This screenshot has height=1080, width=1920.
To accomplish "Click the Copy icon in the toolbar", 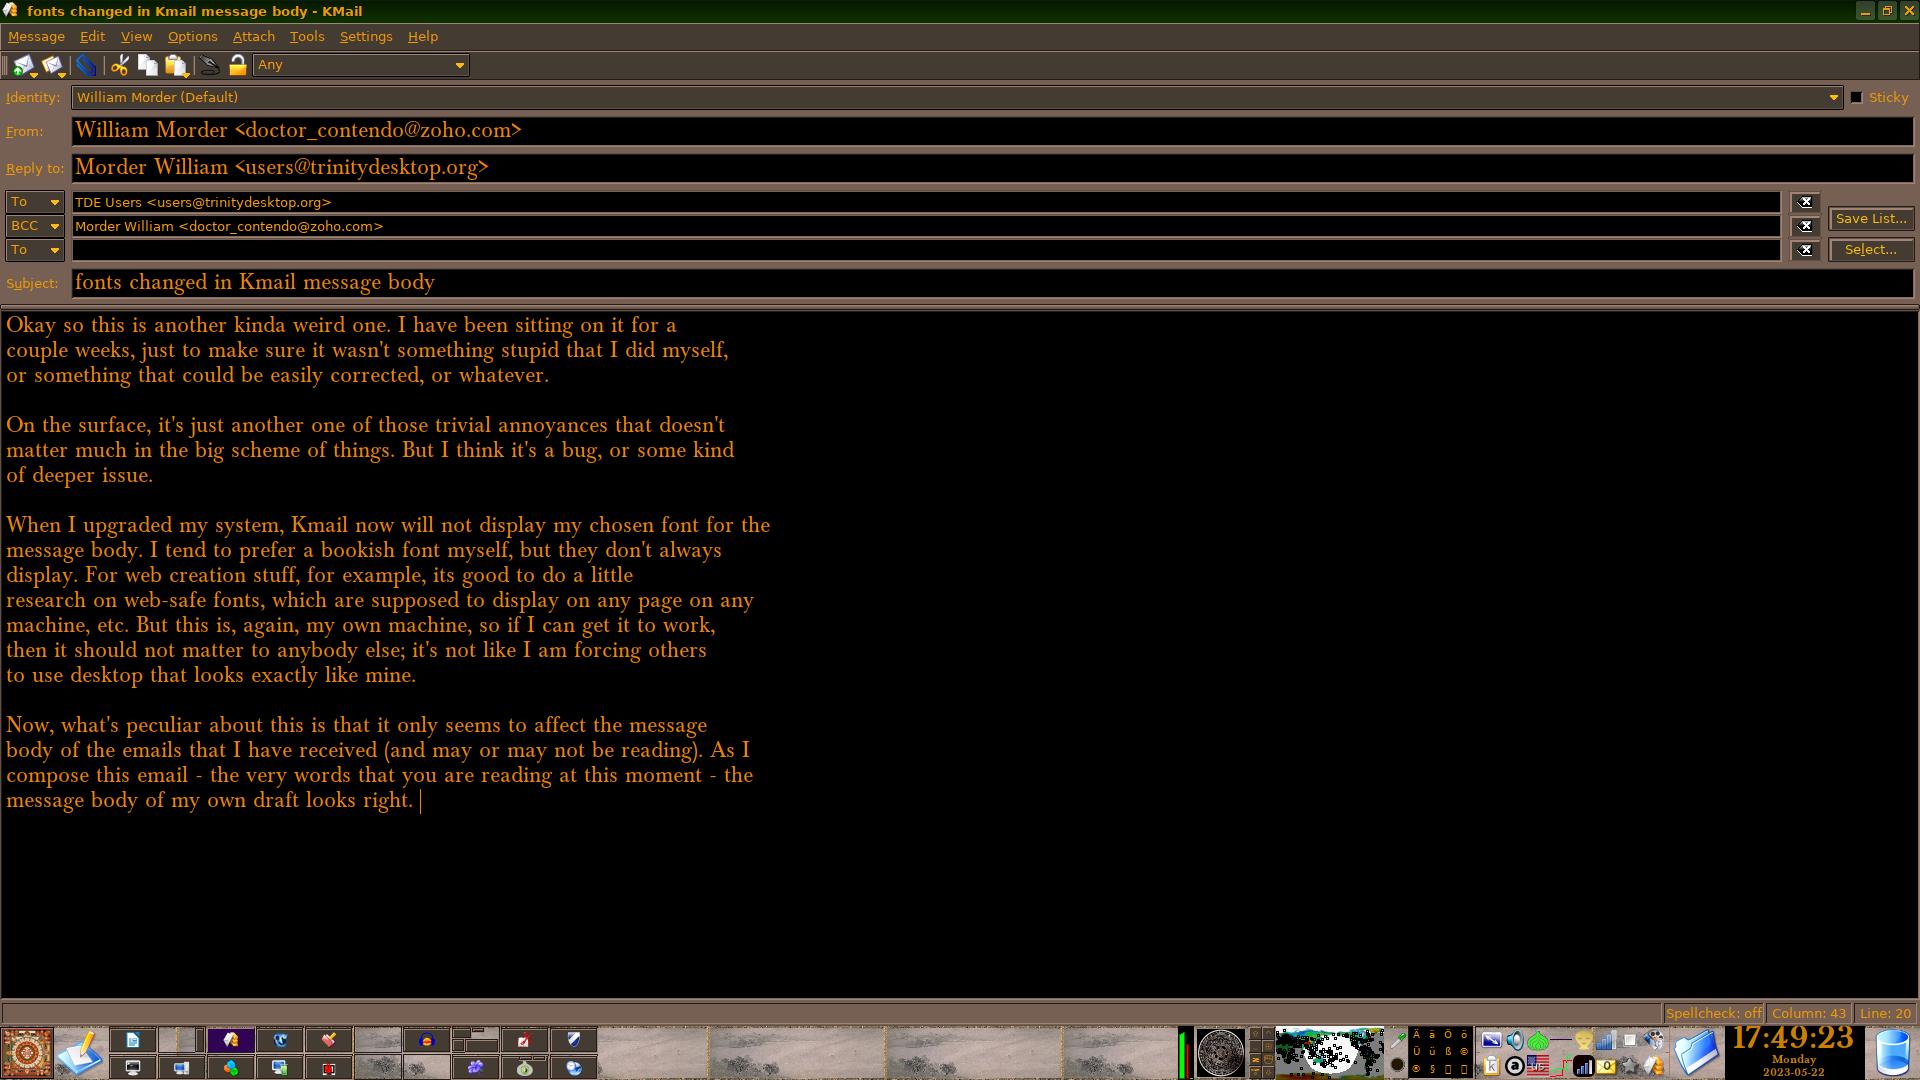I will pyautogui.click(x=148, y=66).
